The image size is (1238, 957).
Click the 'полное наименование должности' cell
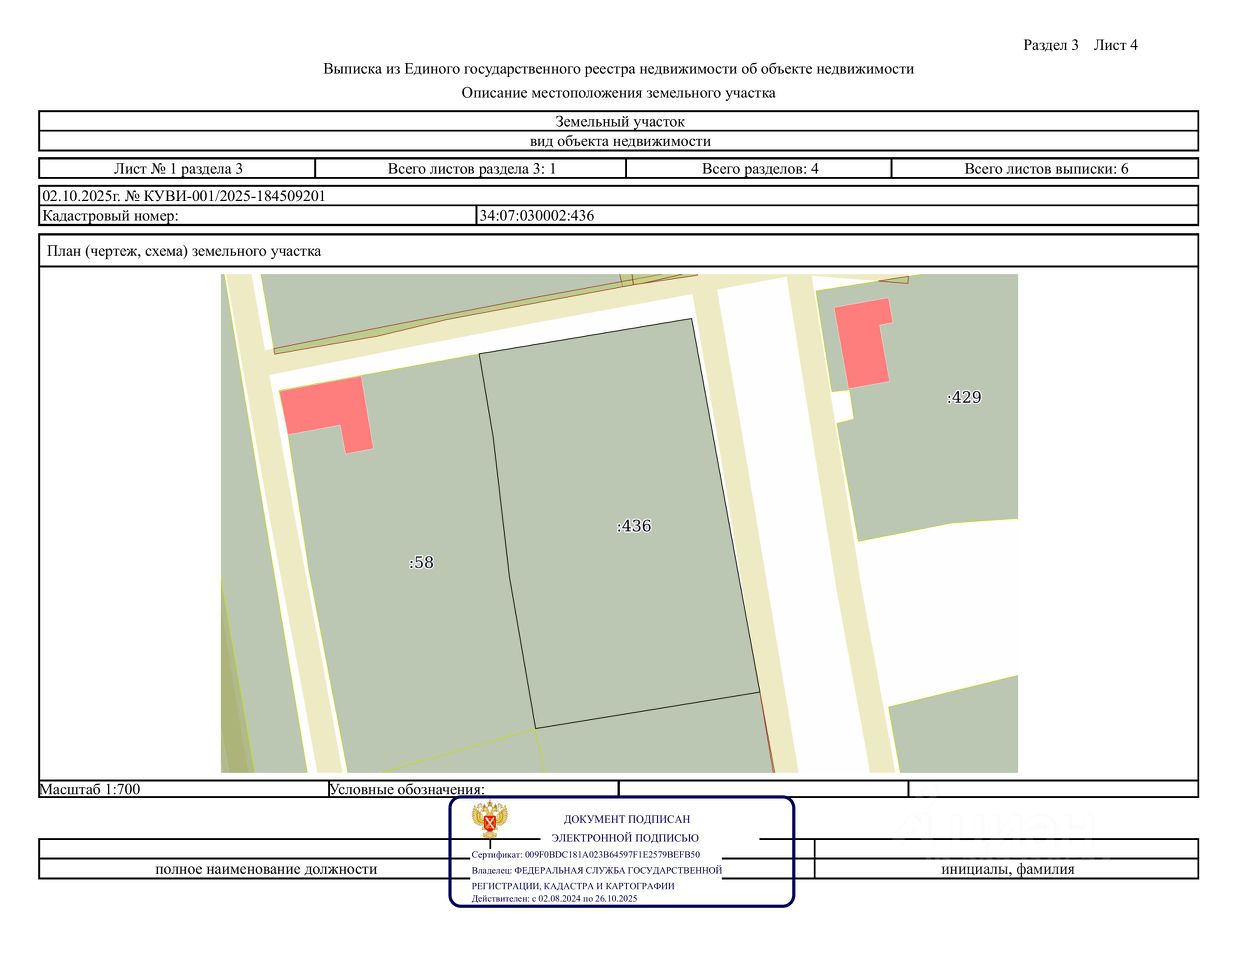pos(266,869)
